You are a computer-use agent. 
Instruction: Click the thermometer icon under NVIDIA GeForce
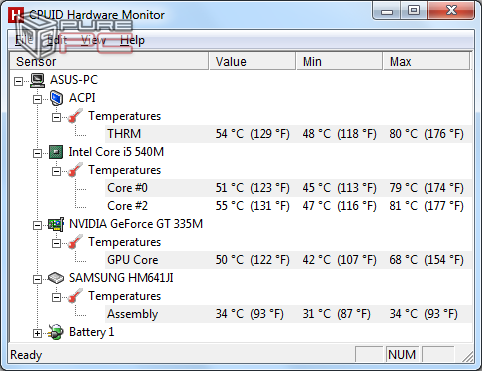[x=75, y=242]
